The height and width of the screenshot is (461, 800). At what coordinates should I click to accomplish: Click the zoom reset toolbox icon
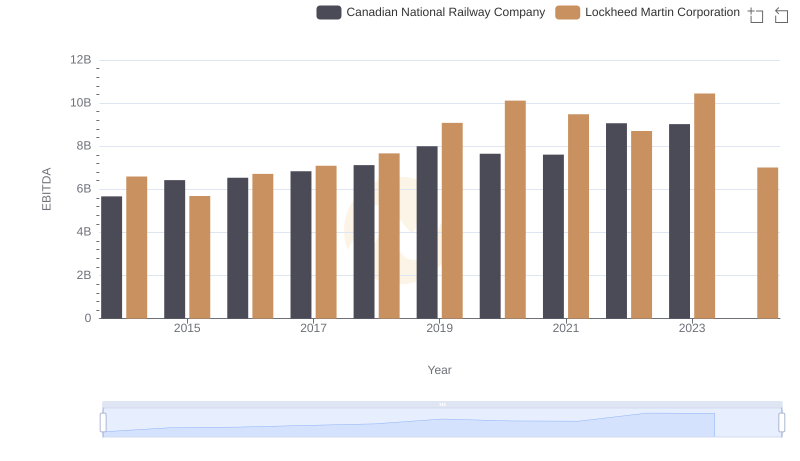point(781,15)
